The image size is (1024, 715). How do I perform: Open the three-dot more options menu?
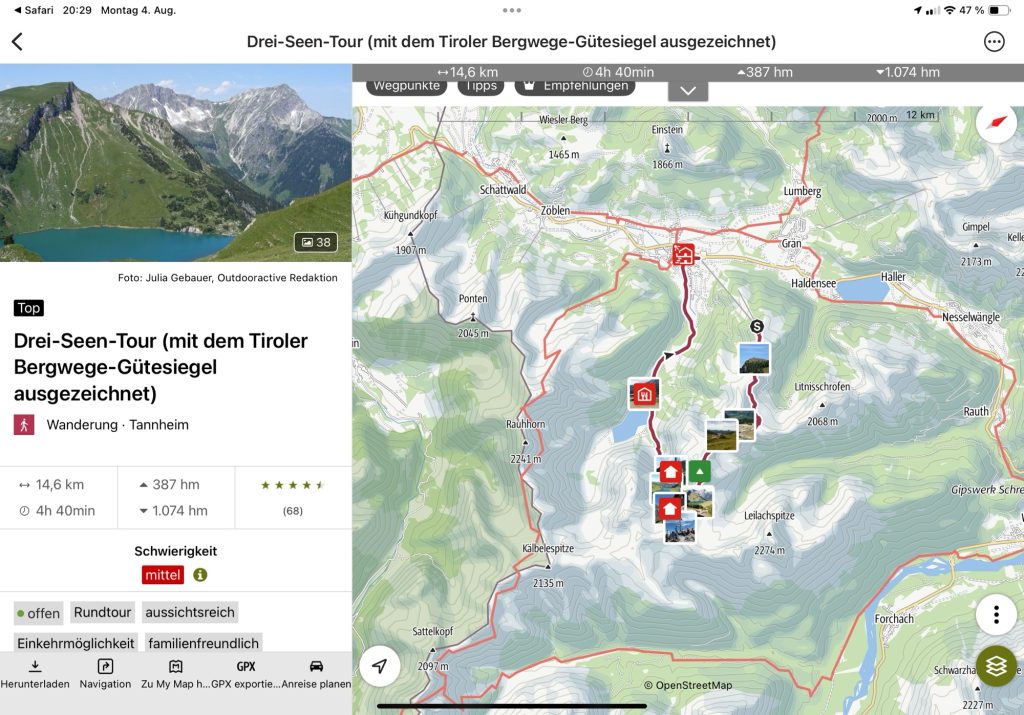click(994, 42)
